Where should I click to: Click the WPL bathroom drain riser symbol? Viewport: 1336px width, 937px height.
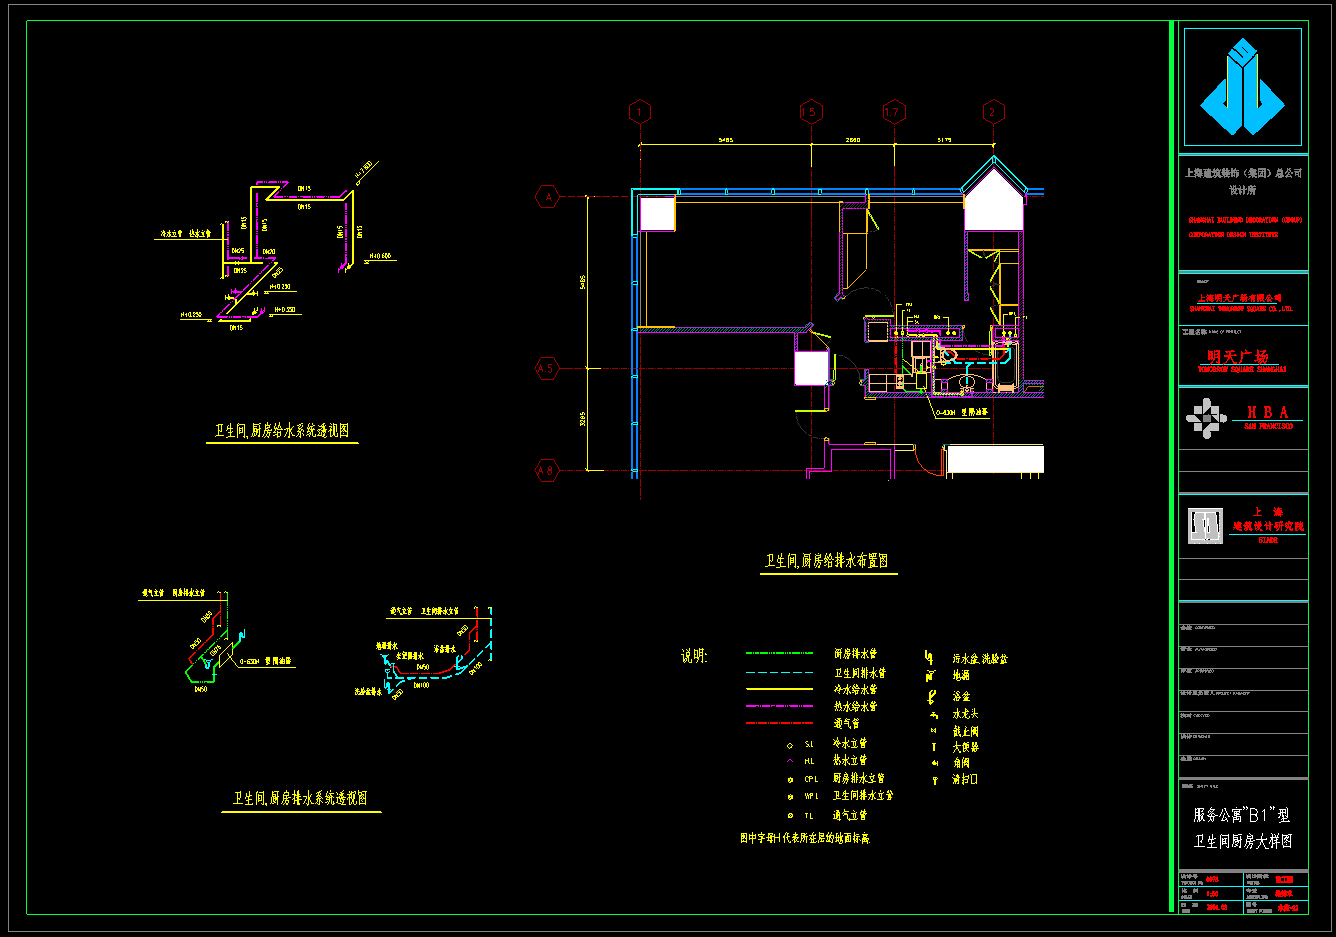coord(790,797)
